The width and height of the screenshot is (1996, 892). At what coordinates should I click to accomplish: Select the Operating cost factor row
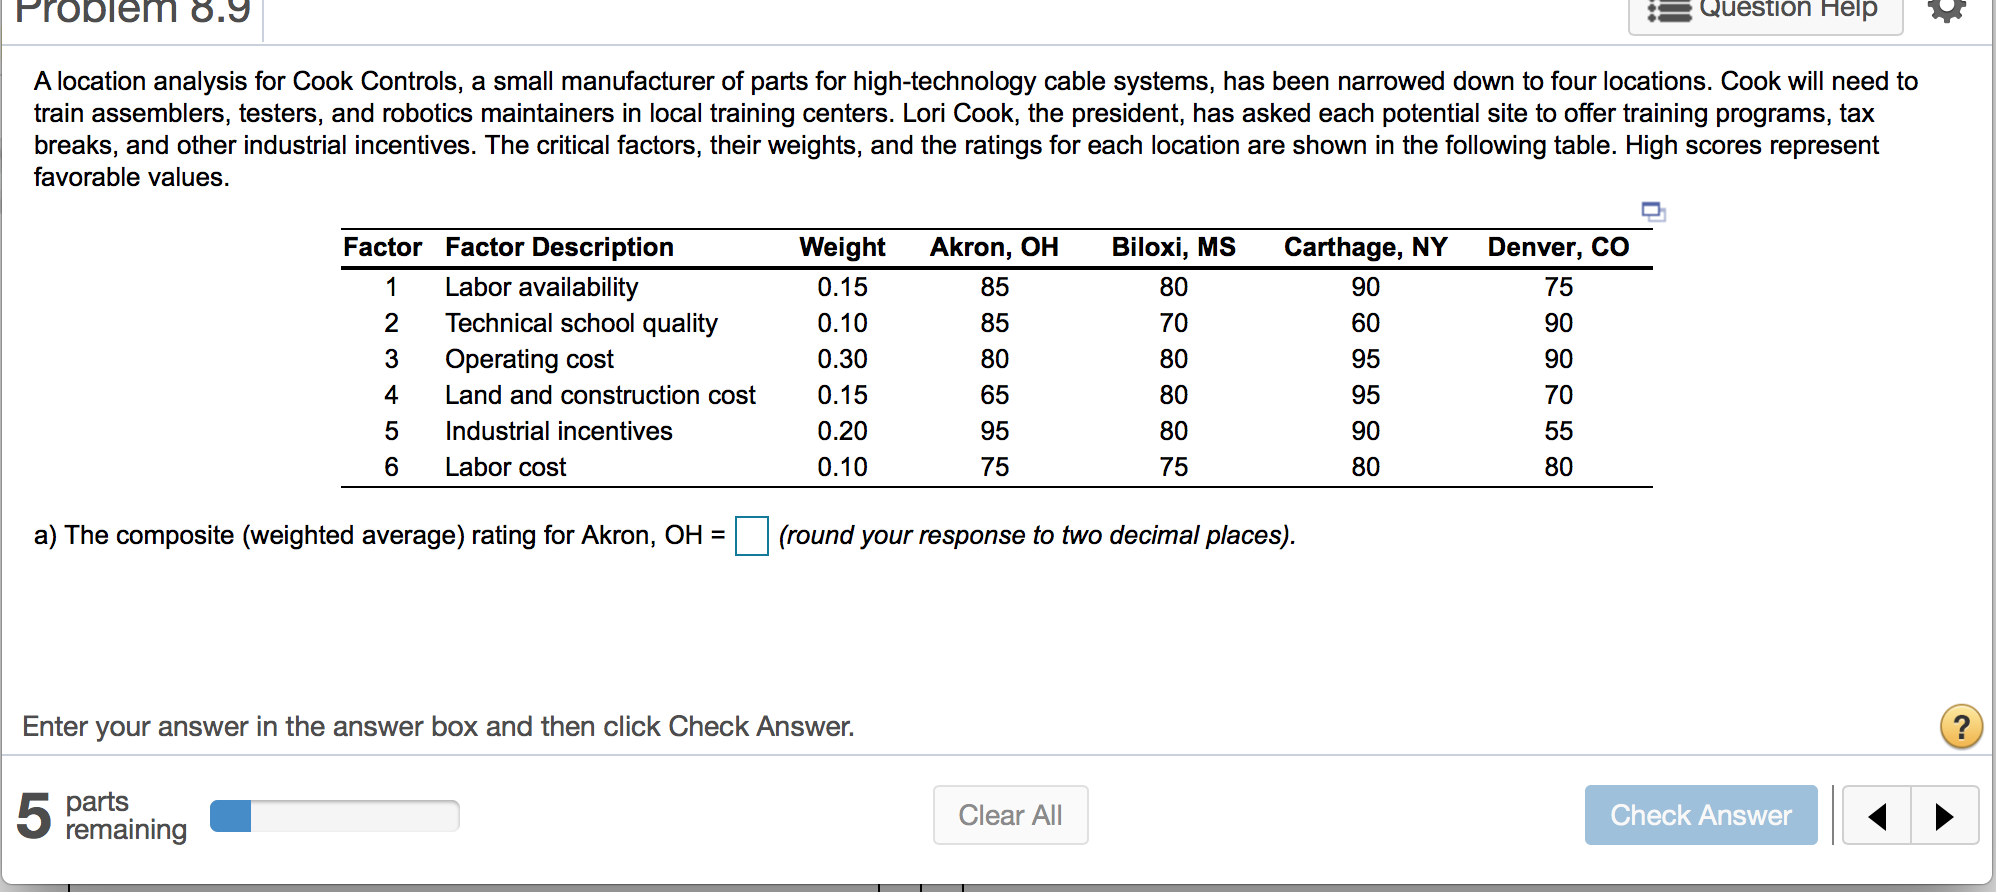(x=529, y=359)
